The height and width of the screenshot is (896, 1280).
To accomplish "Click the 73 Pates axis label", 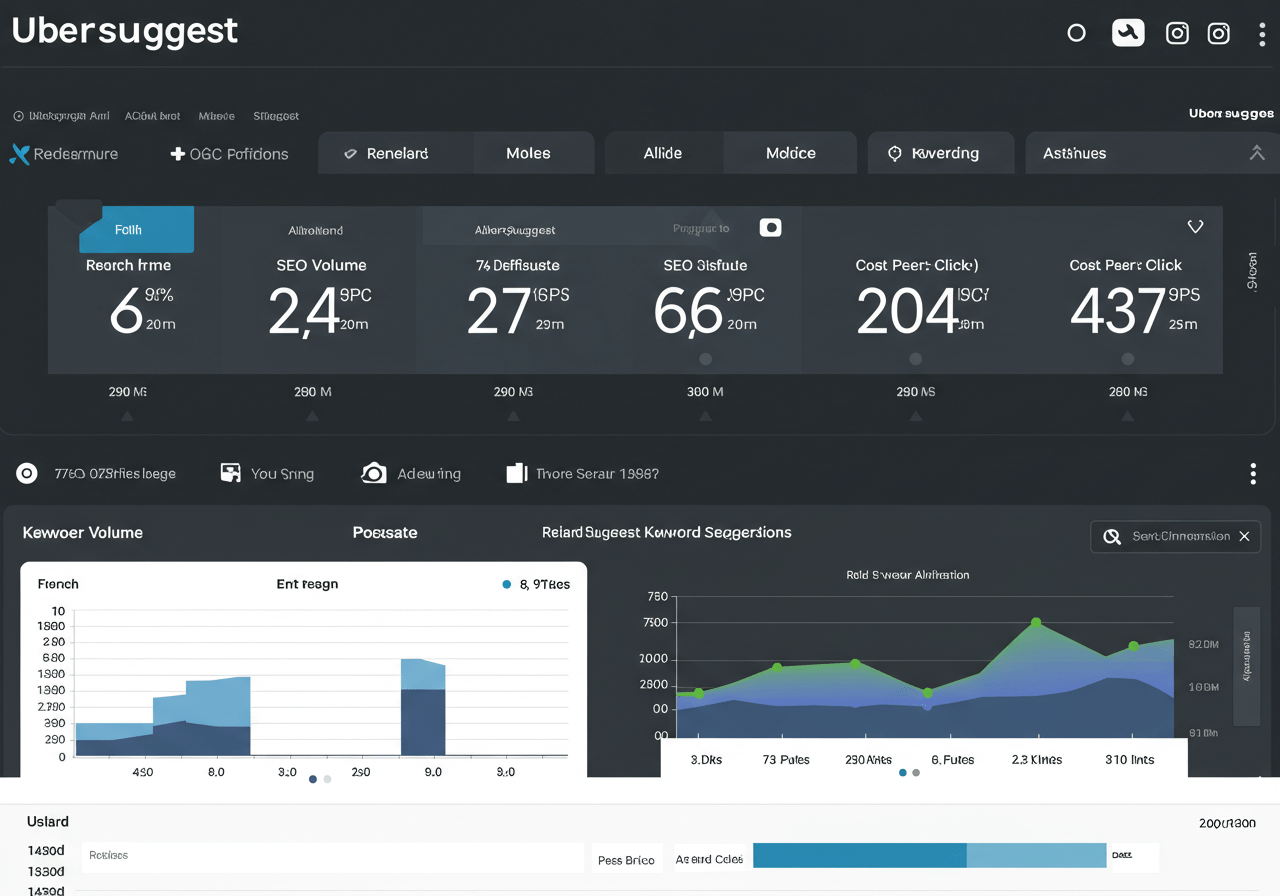I will [786, 760].
